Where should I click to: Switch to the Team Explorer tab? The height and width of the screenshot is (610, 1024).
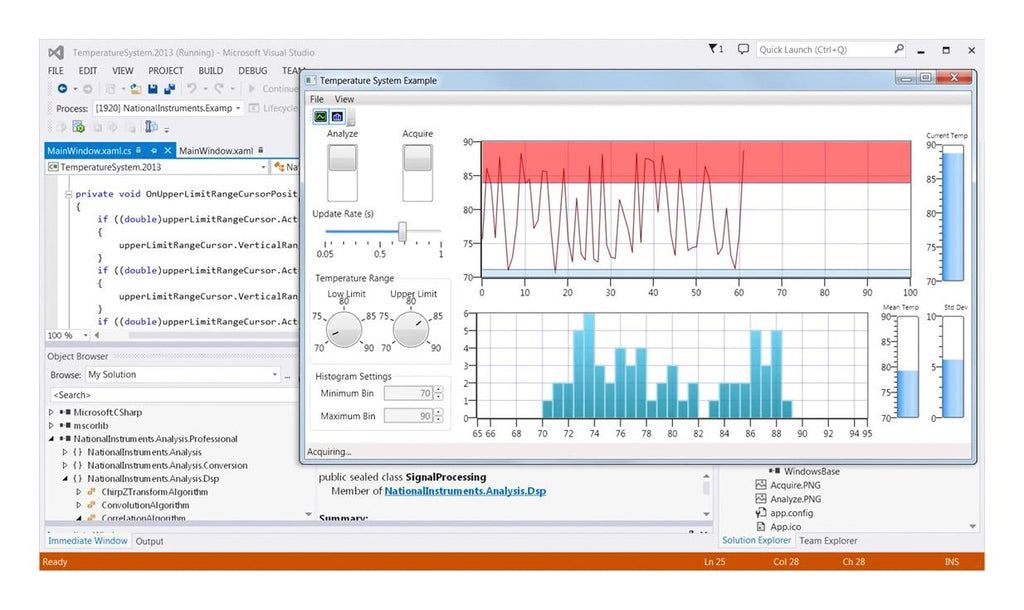point(828,541)
